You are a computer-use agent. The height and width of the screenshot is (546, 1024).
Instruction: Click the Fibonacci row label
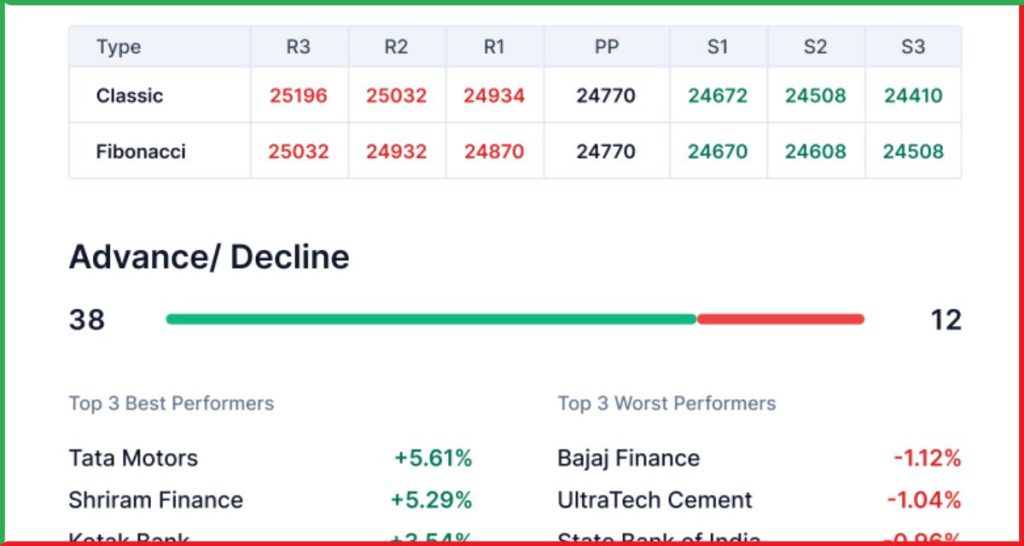[140, 152]
